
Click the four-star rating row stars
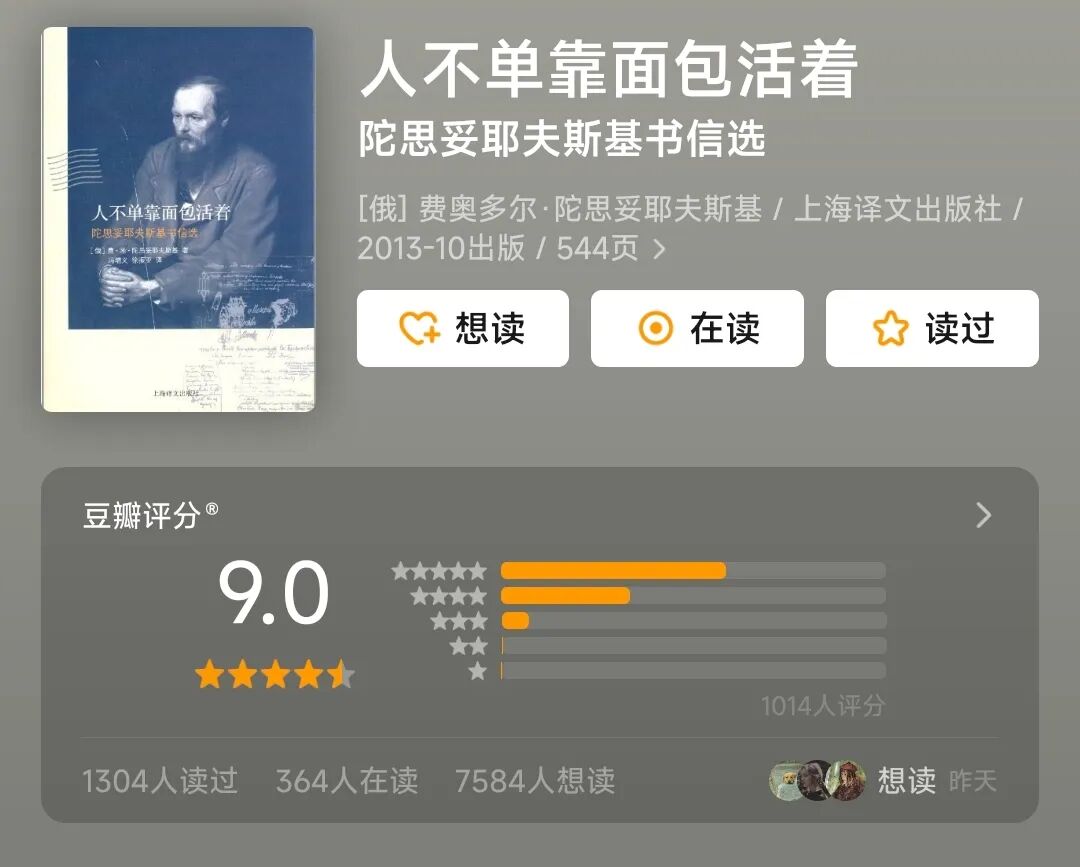pos(449,596)
